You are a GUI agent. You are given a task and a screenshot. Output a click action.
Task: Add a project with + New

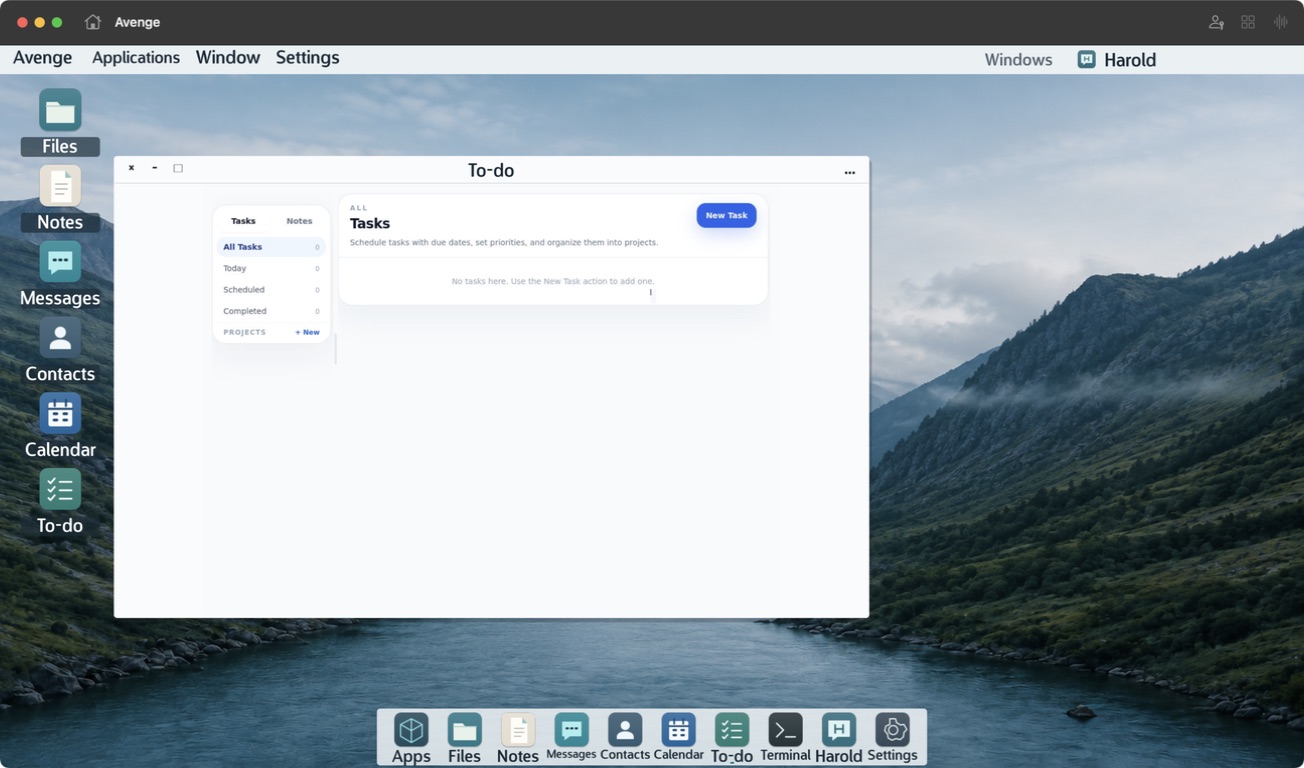(x=307, y=332)
